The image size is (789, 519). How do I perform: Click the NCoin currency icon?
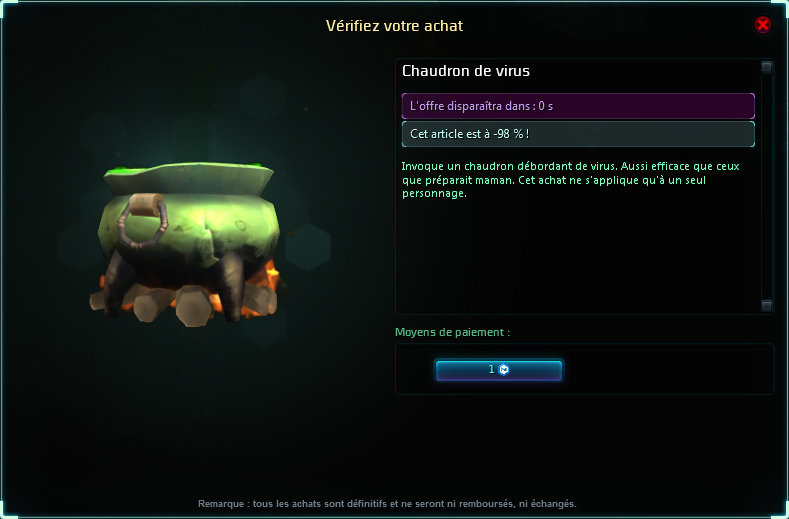point(504,369)
